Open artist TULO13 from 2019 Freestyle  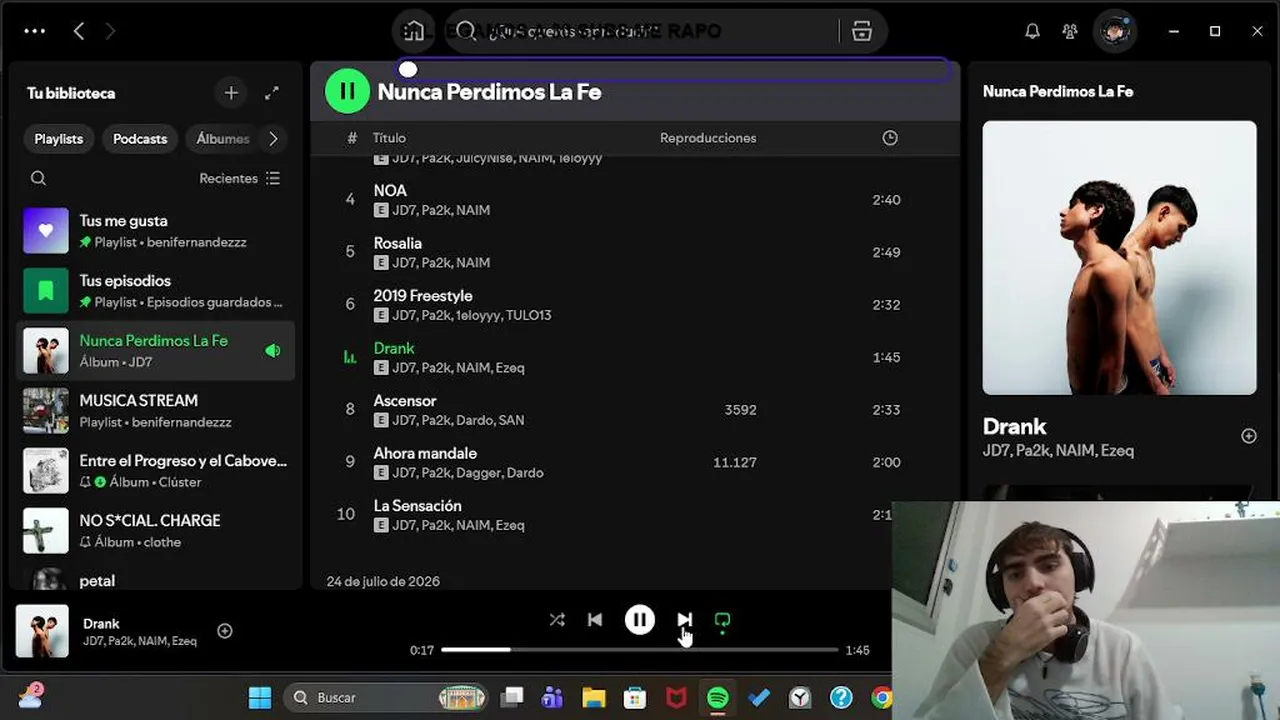(528, 315)
